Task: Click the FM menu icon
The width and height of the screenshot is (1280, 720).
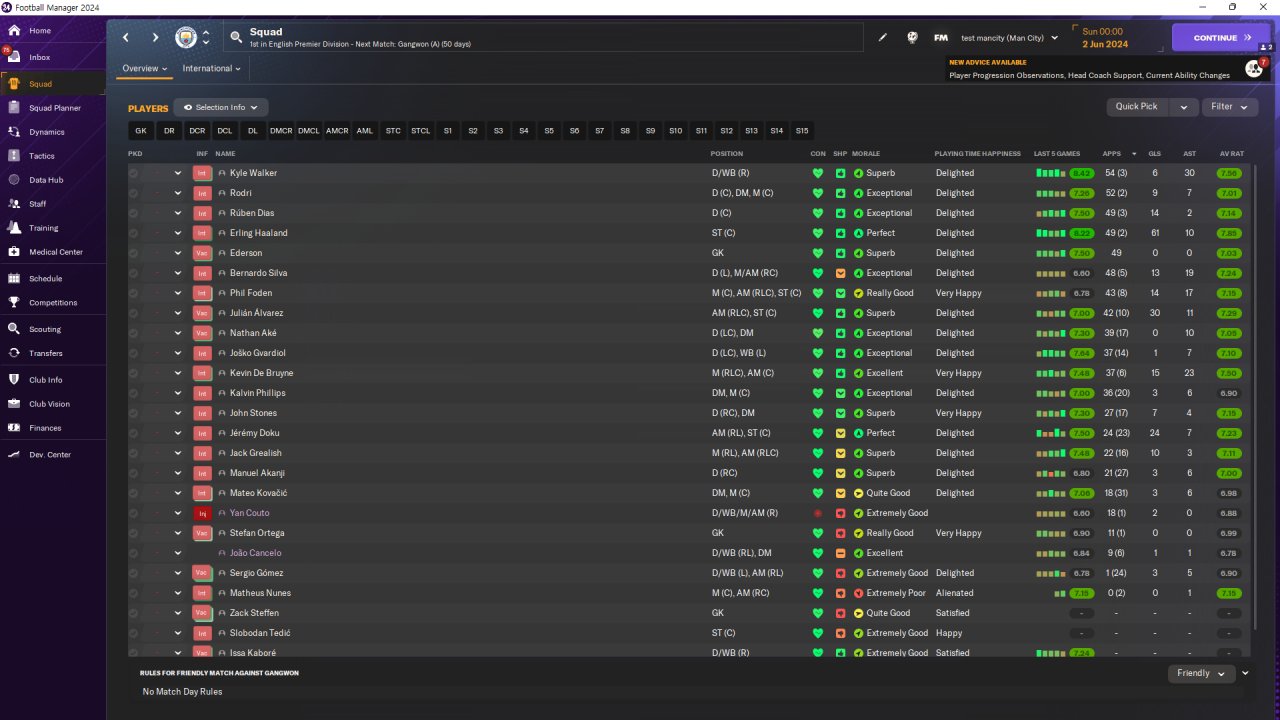Action: [941, 37]
